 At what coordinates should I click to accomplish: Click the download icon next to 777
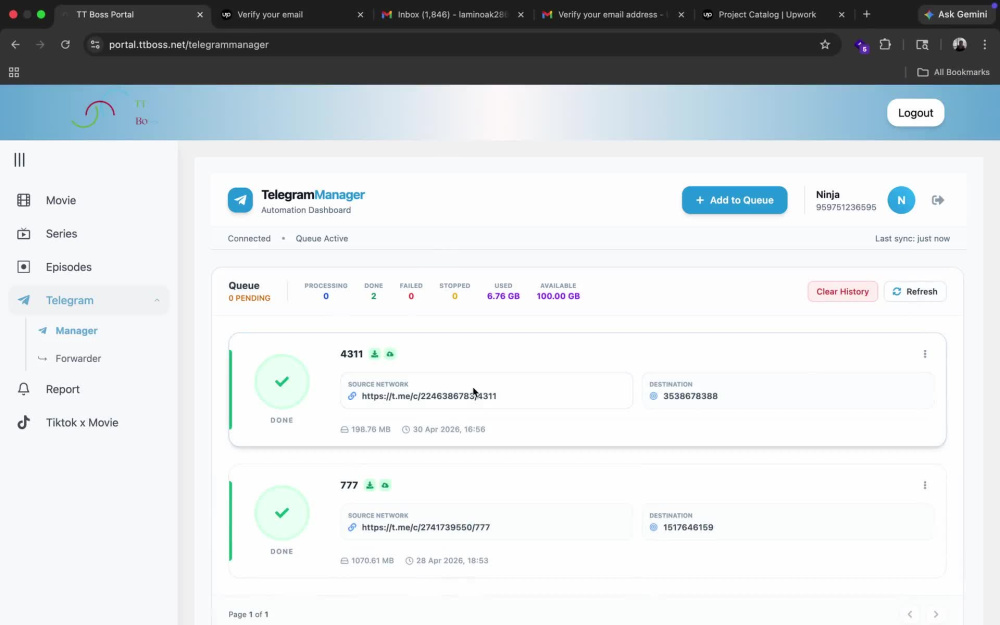(369, 485)
